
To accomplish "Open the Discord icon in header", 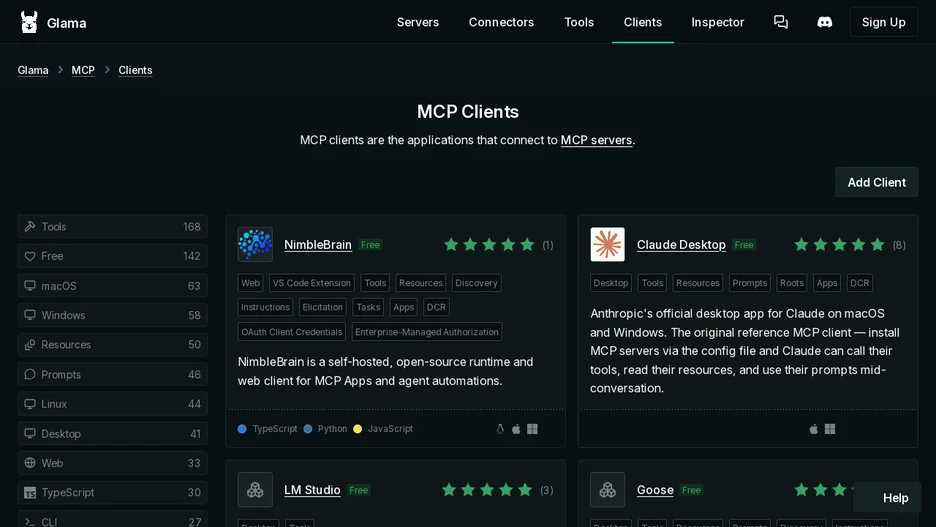I will [824, 22].
